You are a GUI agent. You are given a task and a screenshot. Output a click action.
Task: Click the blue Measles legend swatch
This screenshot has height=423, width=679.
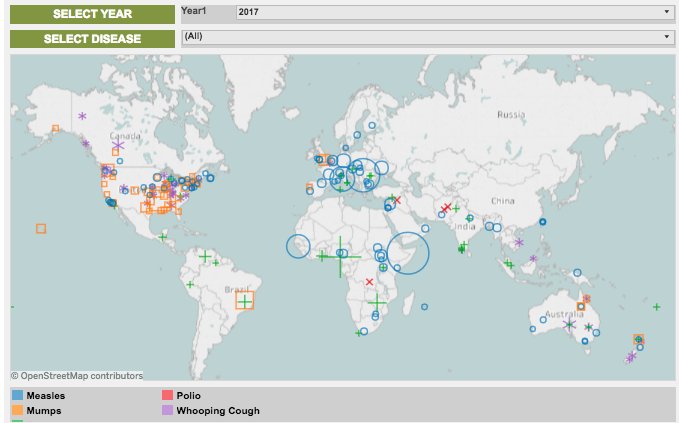coord(18,396)
